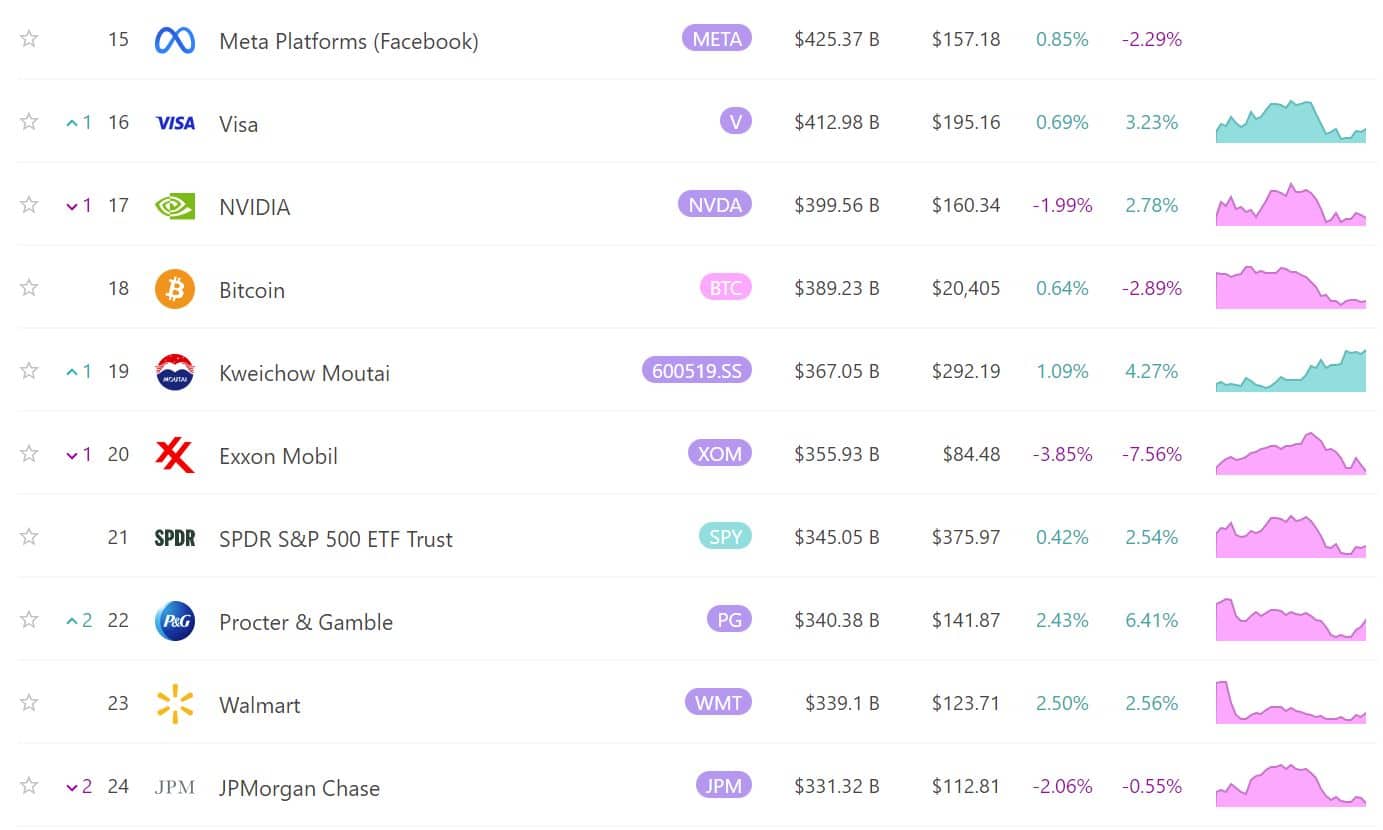Click the V ticker badge
Viewport: 1383px width, 830px height.
735,122
